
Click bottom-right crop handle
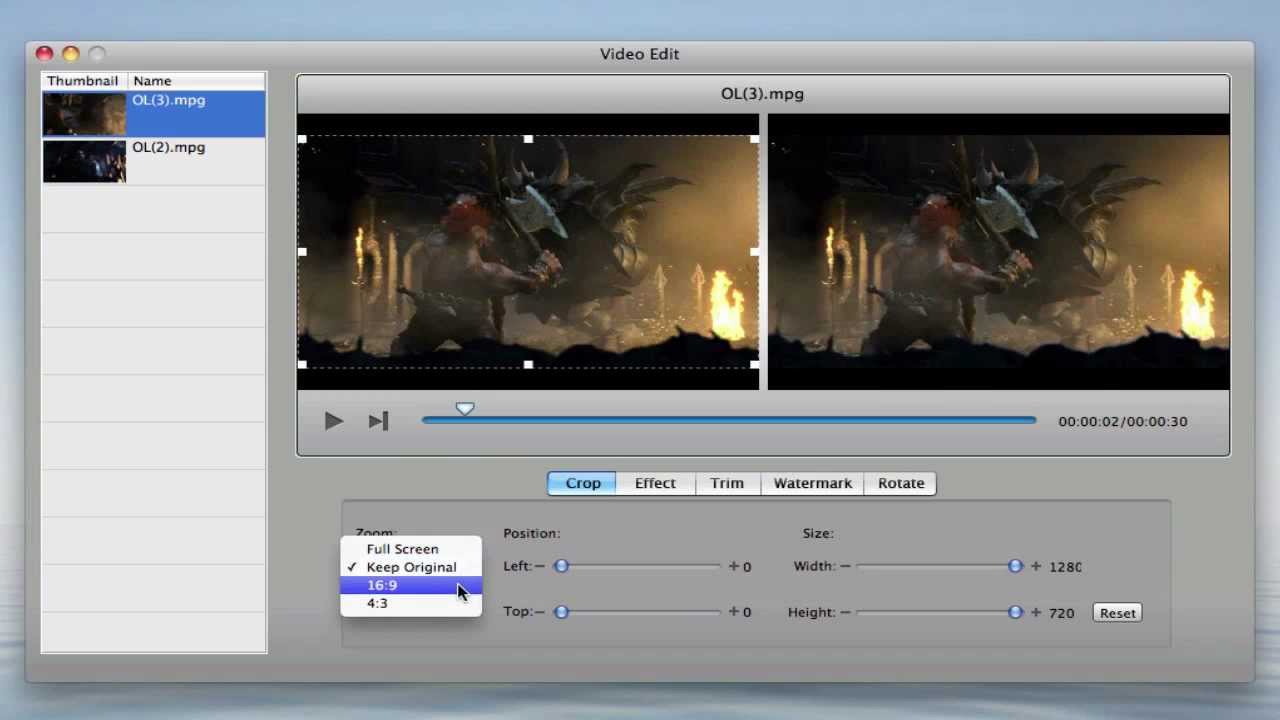coord(754,365)
